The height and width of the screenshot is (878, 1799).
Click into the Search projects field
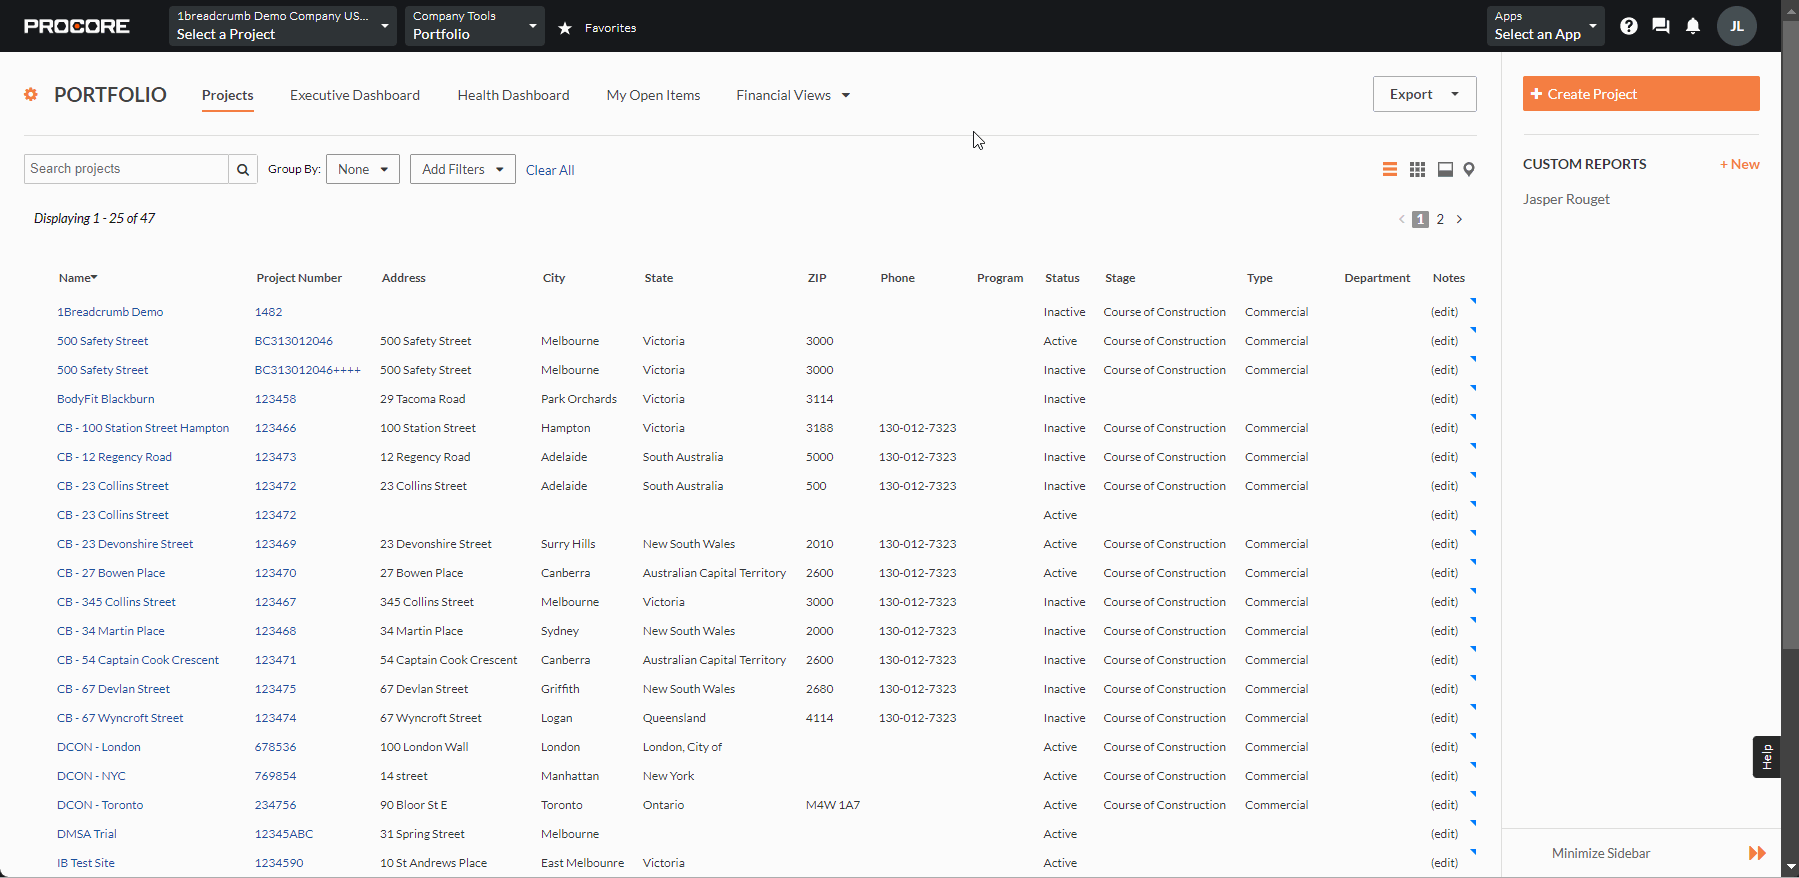click(126, 169)
